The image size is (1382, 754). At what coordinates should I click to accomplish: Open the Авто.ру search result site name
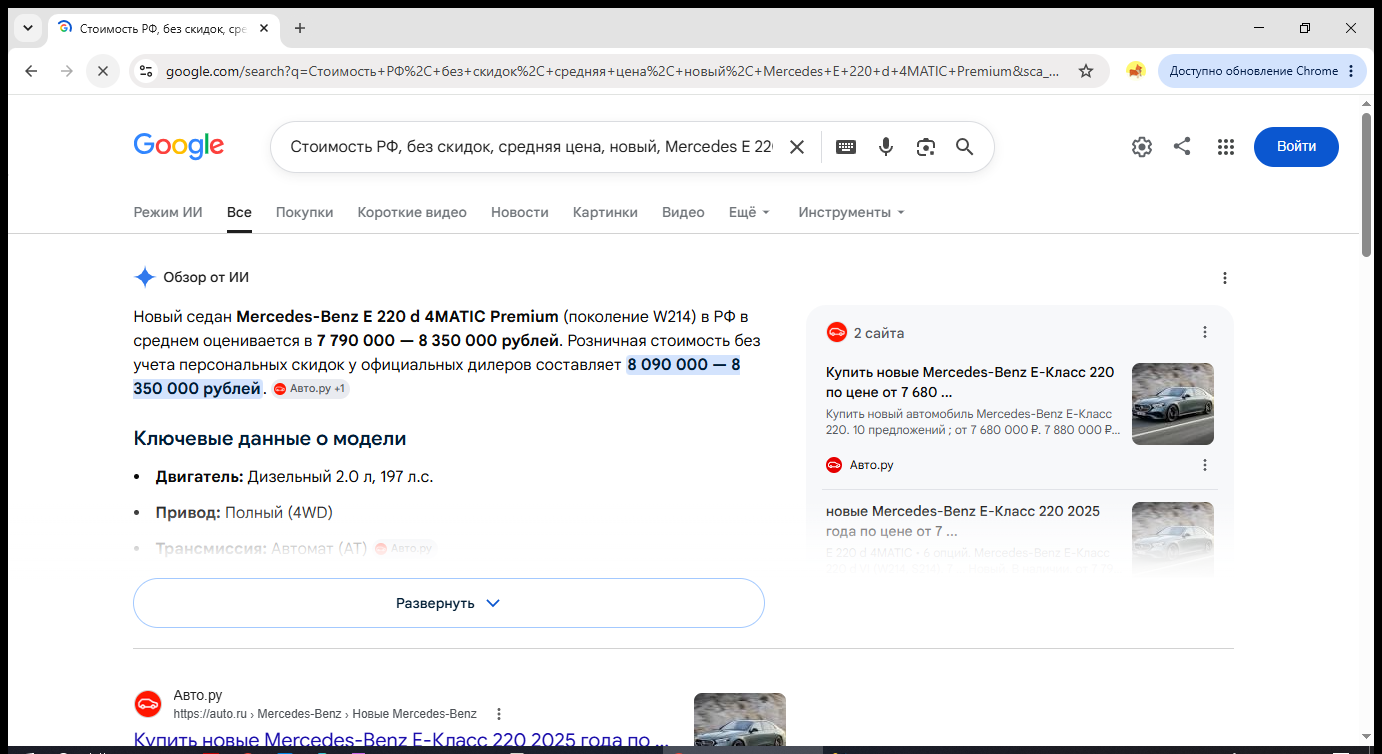198,695
